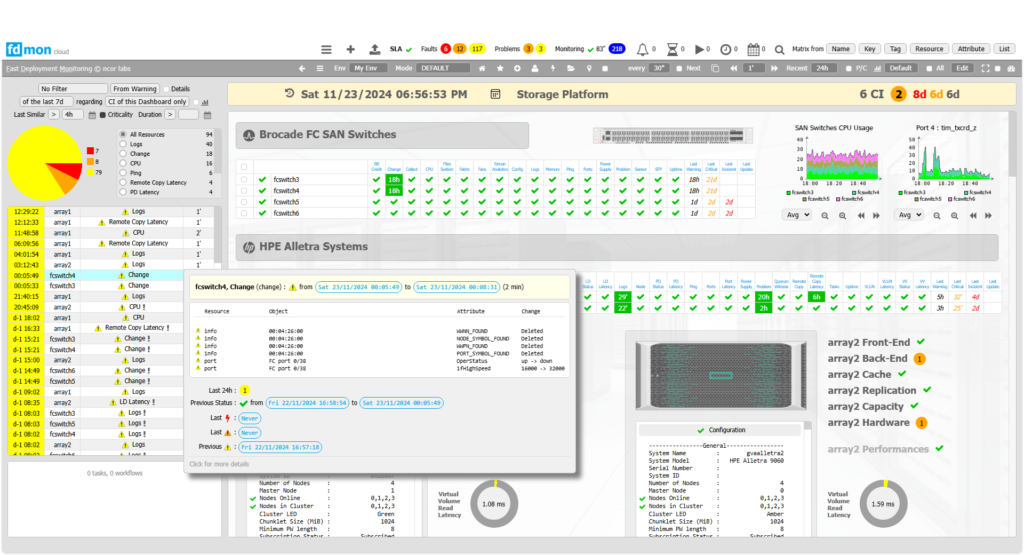Image resolution: width=1024 pixels, height=555 pixels.
Task: Click the map pin location icon
Action: [588, 68]
